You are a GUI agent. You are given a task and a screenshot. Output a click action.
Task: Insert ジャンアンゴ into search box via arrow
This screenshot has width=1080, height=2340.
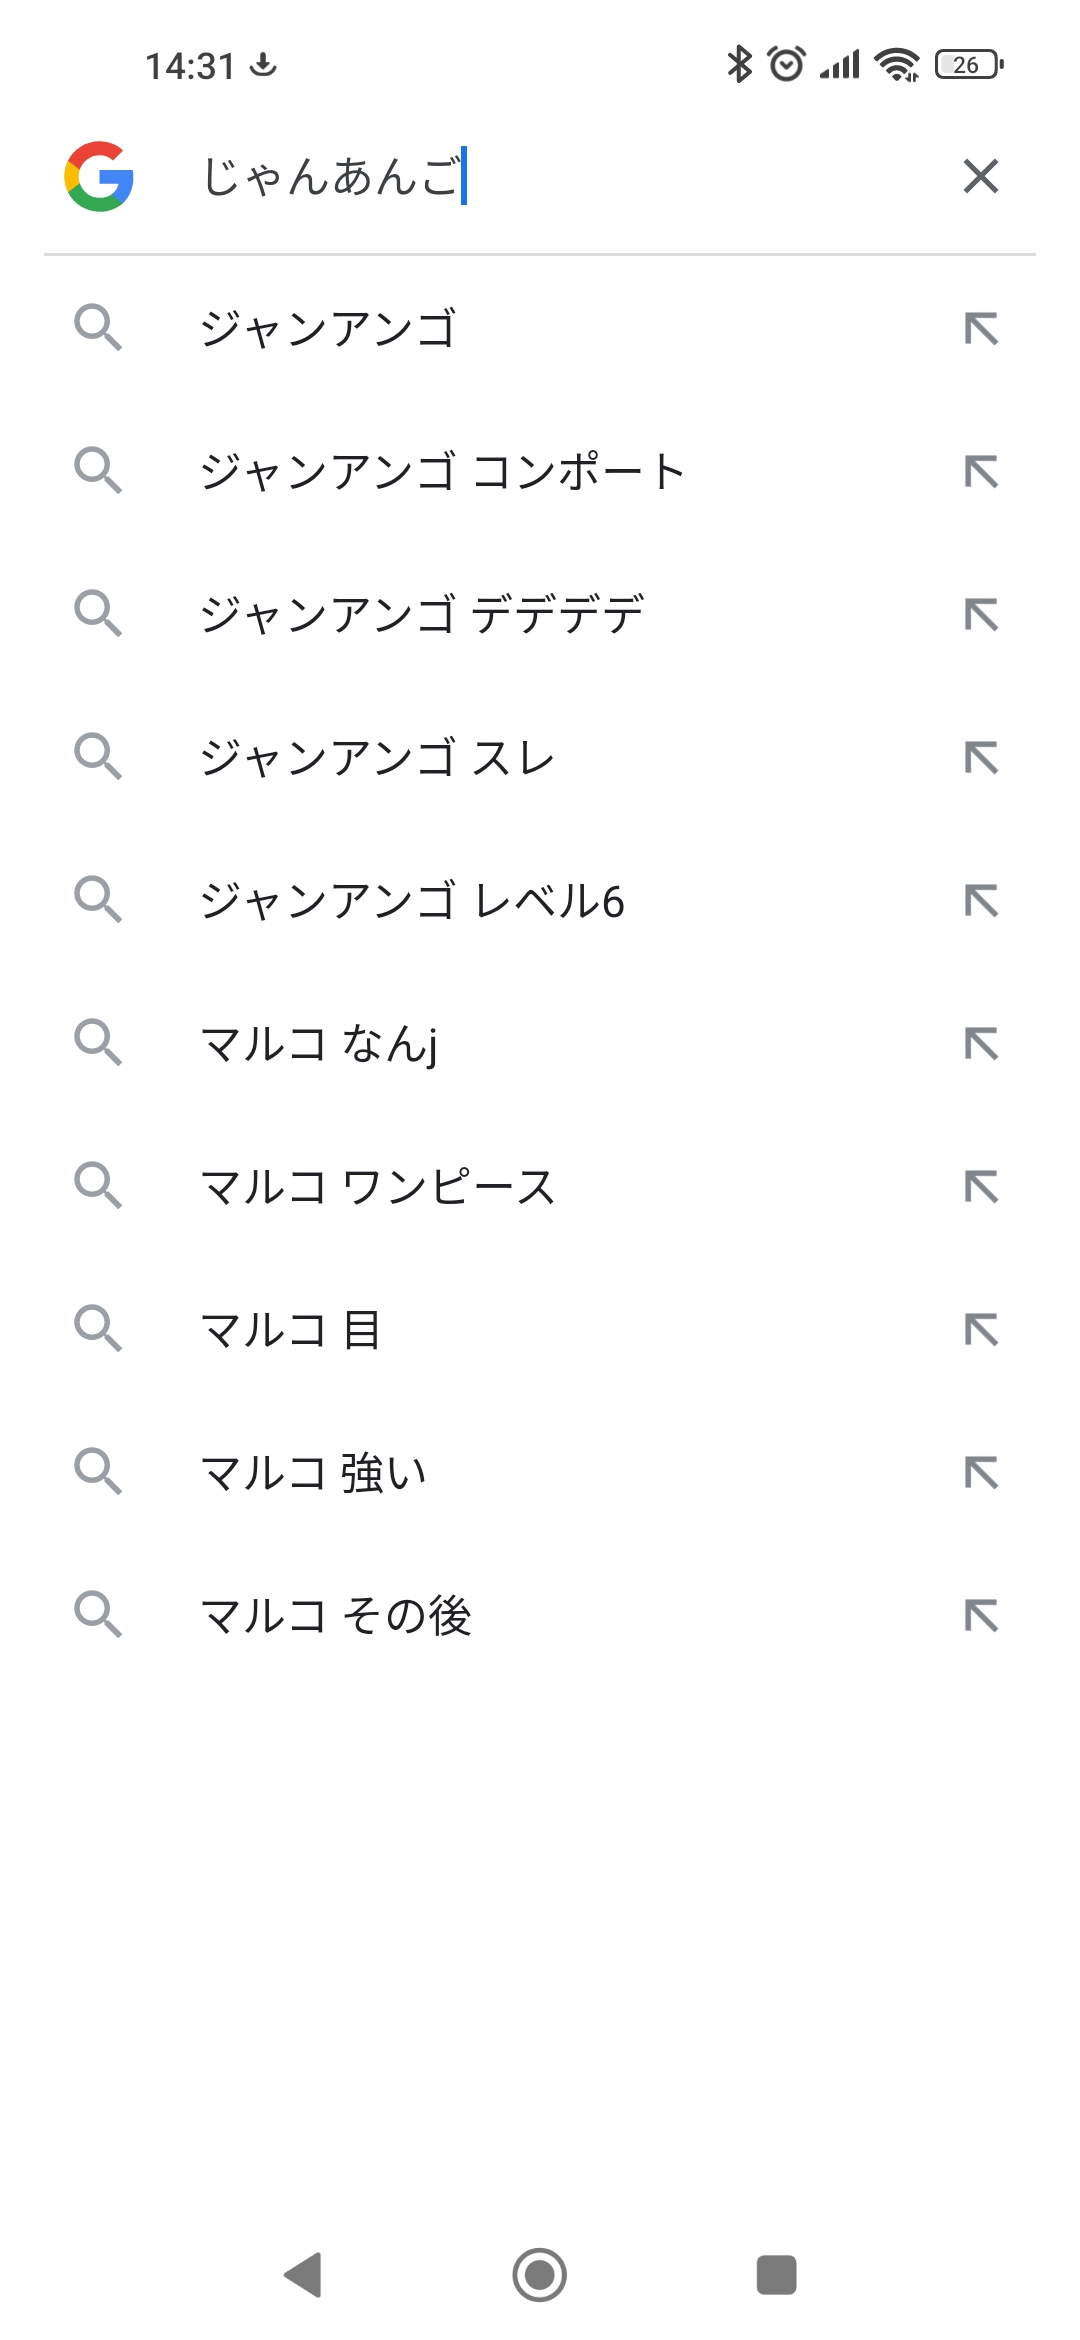(x=981, y=329)
